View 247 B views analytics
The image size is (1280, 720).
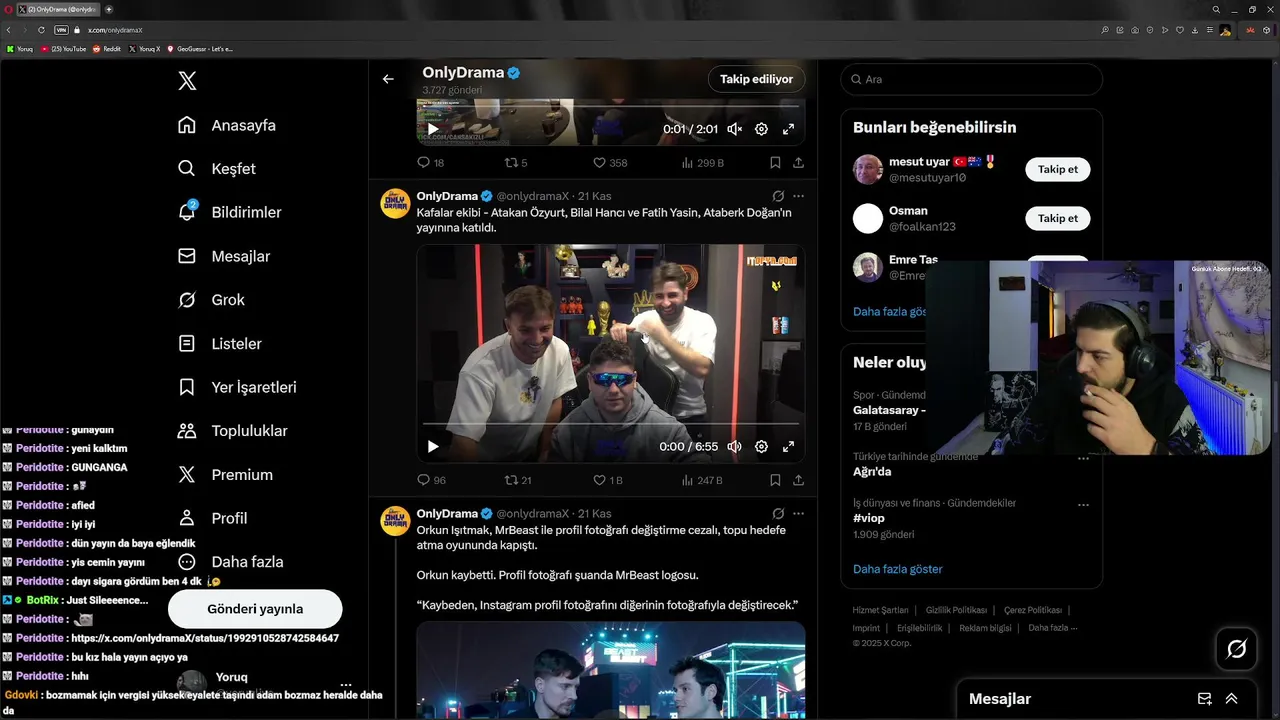pos(702,480)
